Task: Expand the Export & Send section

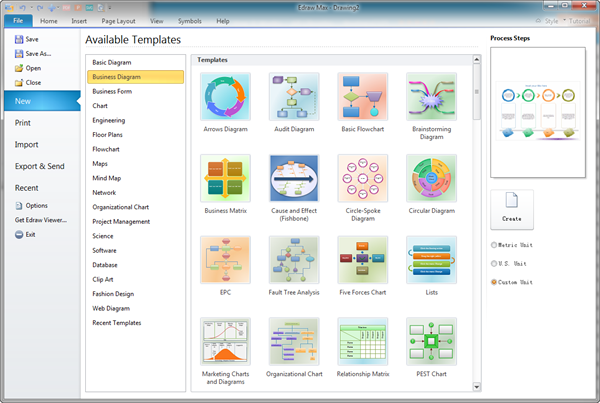Action: [x=40, y=166]
